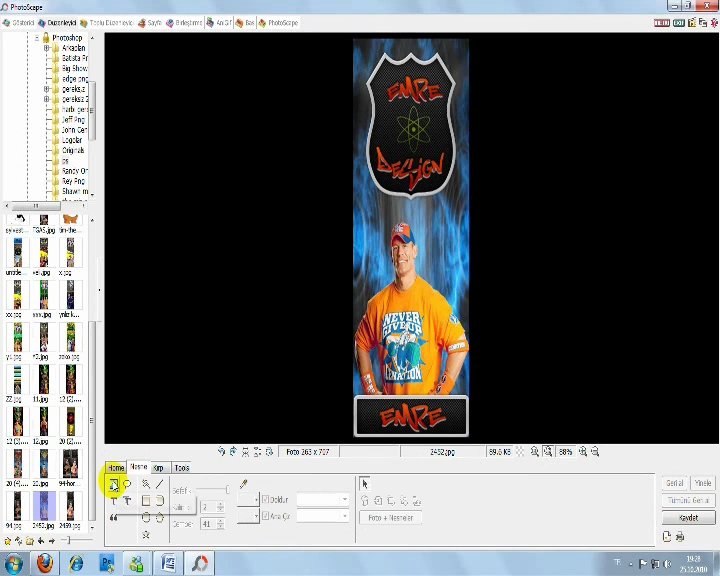Click the Geri al button

675,483
